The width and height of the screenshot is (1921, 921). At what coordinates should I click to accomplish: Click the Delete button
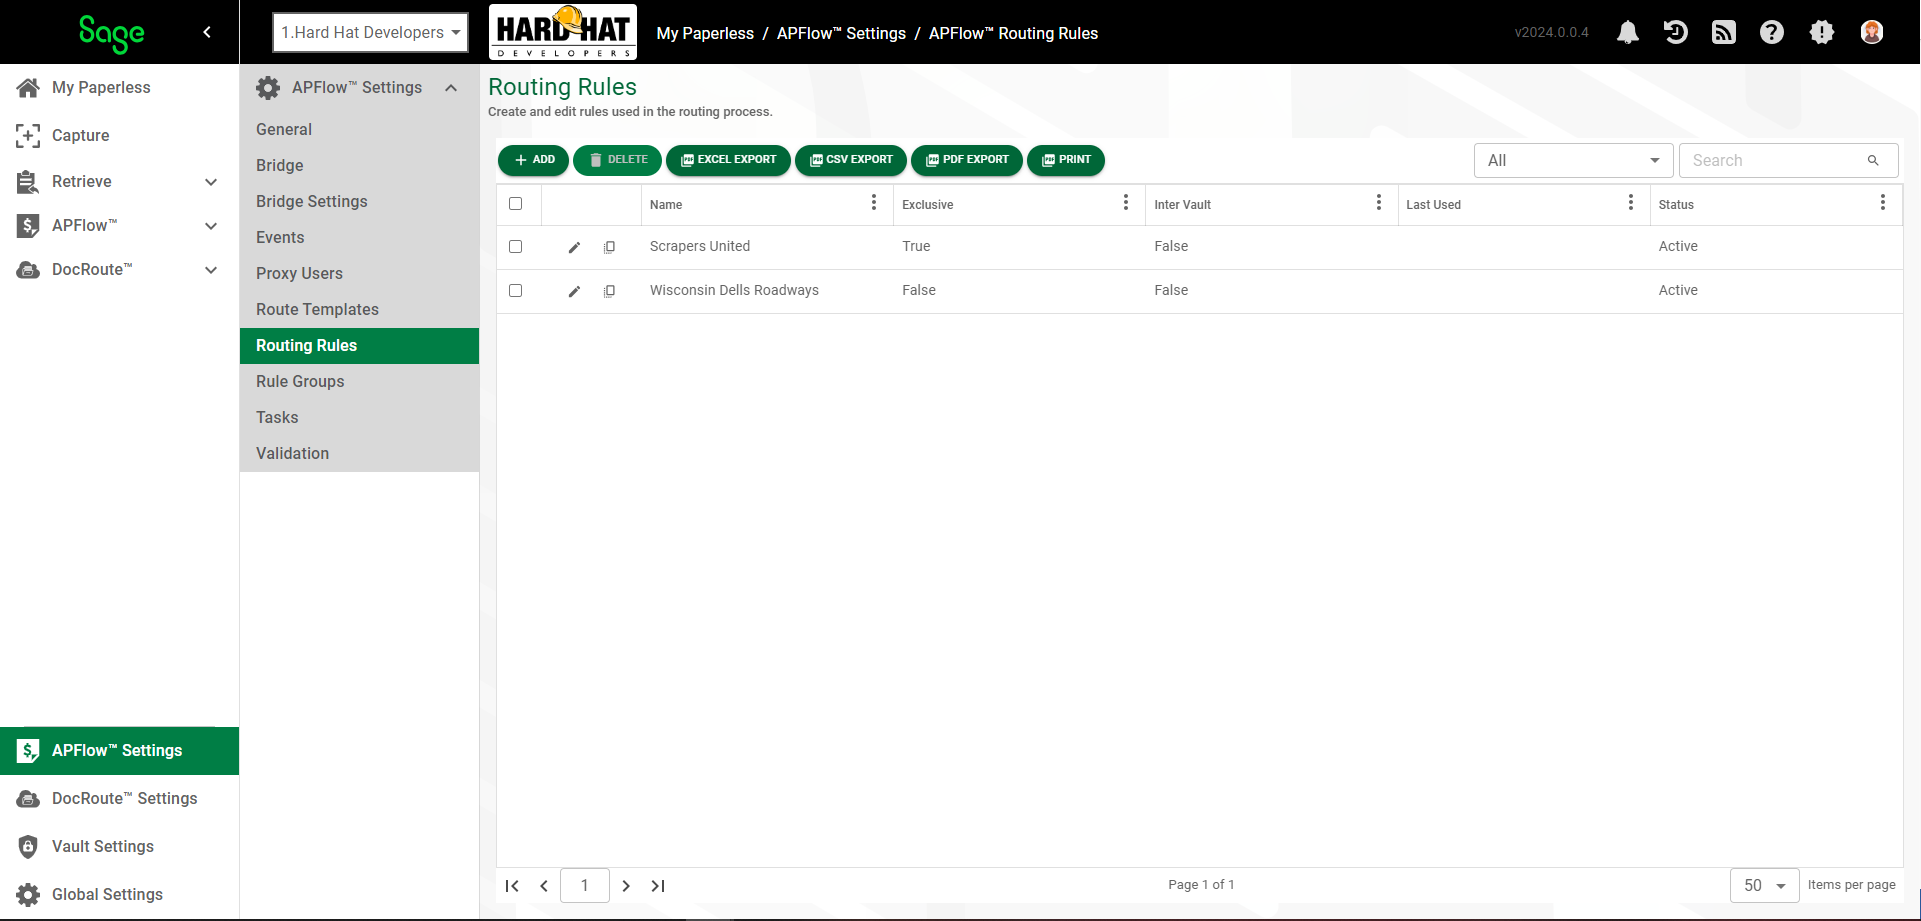617,160
